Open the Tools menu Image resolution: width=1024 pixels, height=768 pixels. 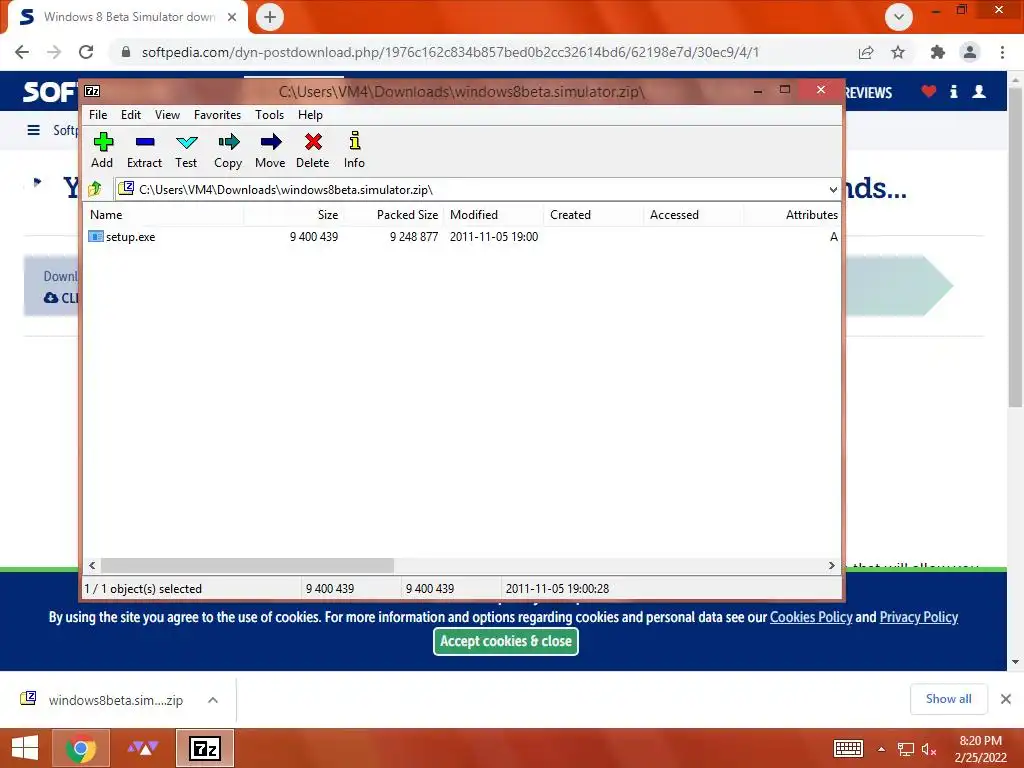coord(269,115)
